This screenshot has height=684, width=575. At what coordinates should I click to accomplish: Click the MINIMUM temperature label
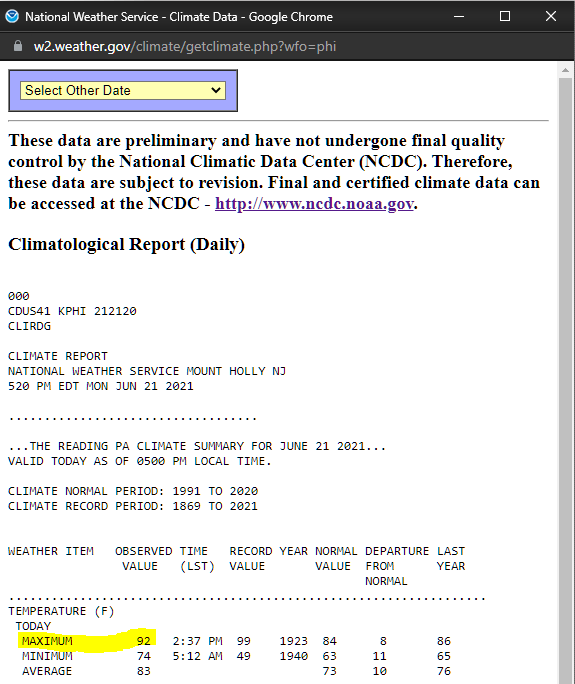pyautogui.click(x=47, y=656)
